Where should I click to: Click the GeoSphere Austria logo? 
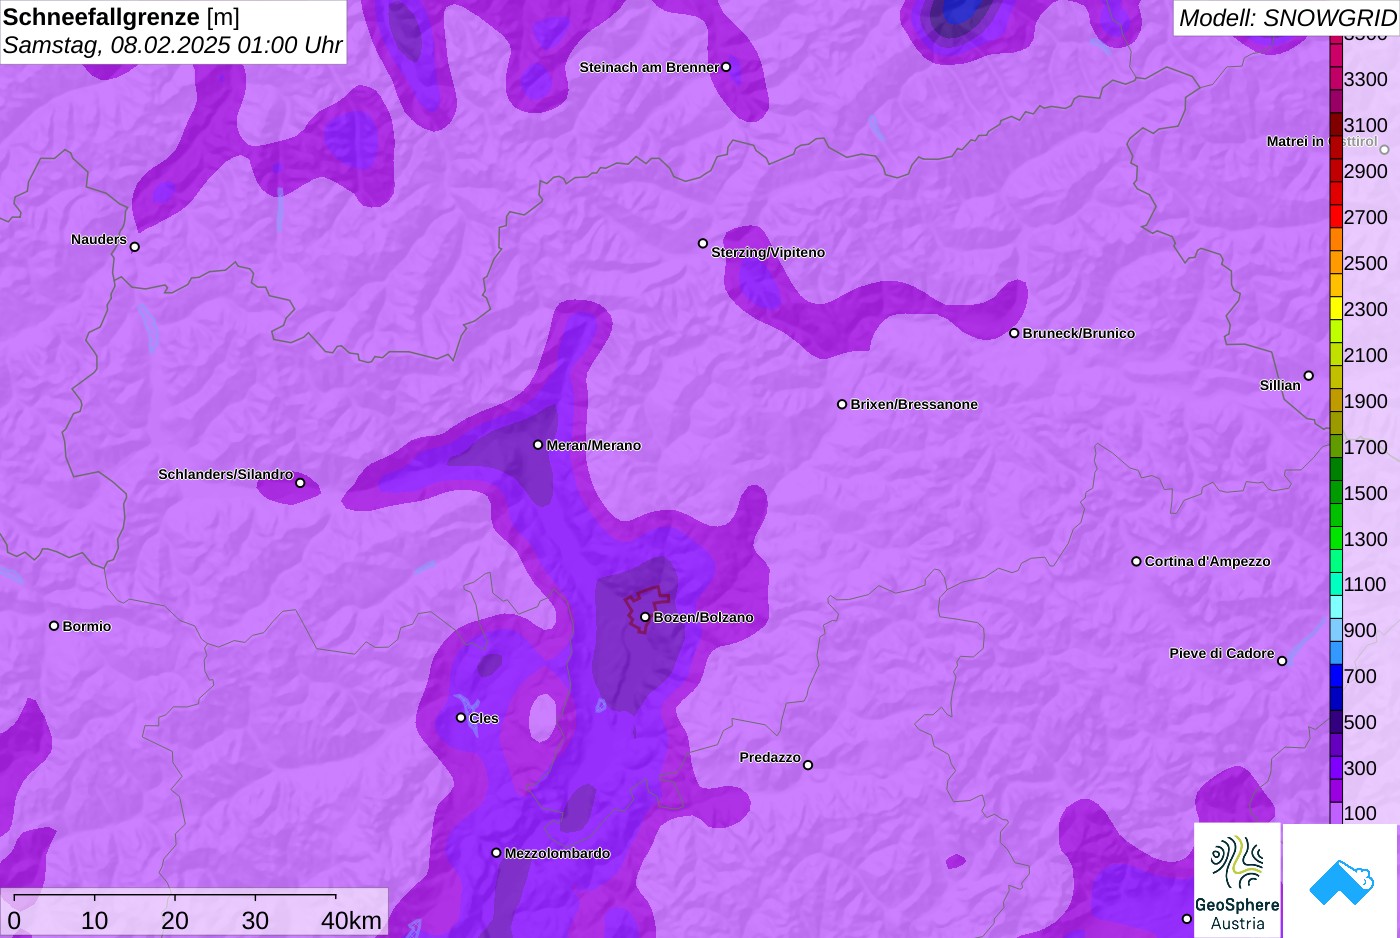[1237, 880]
